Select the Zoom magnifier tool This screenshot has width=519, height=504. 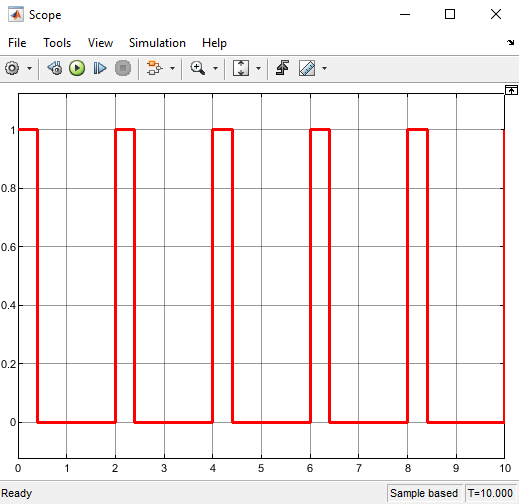coord(198,68)
